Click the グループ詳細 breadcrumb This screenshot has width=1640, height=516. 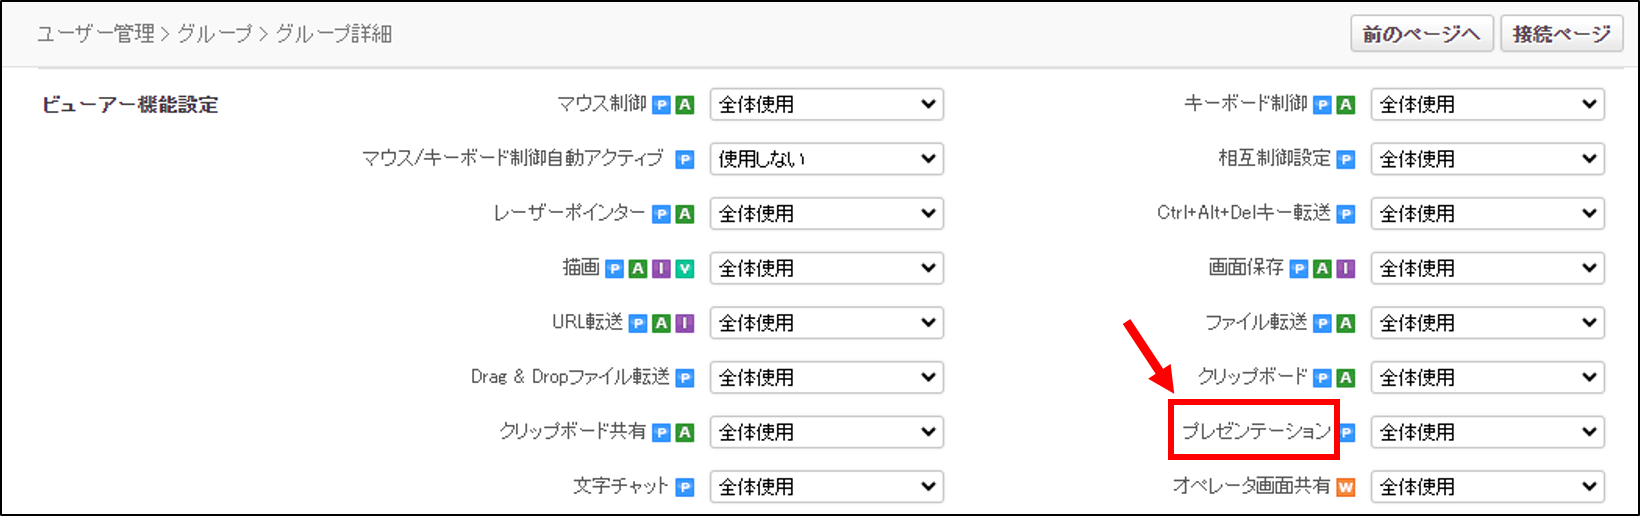(x=334, y=34)
